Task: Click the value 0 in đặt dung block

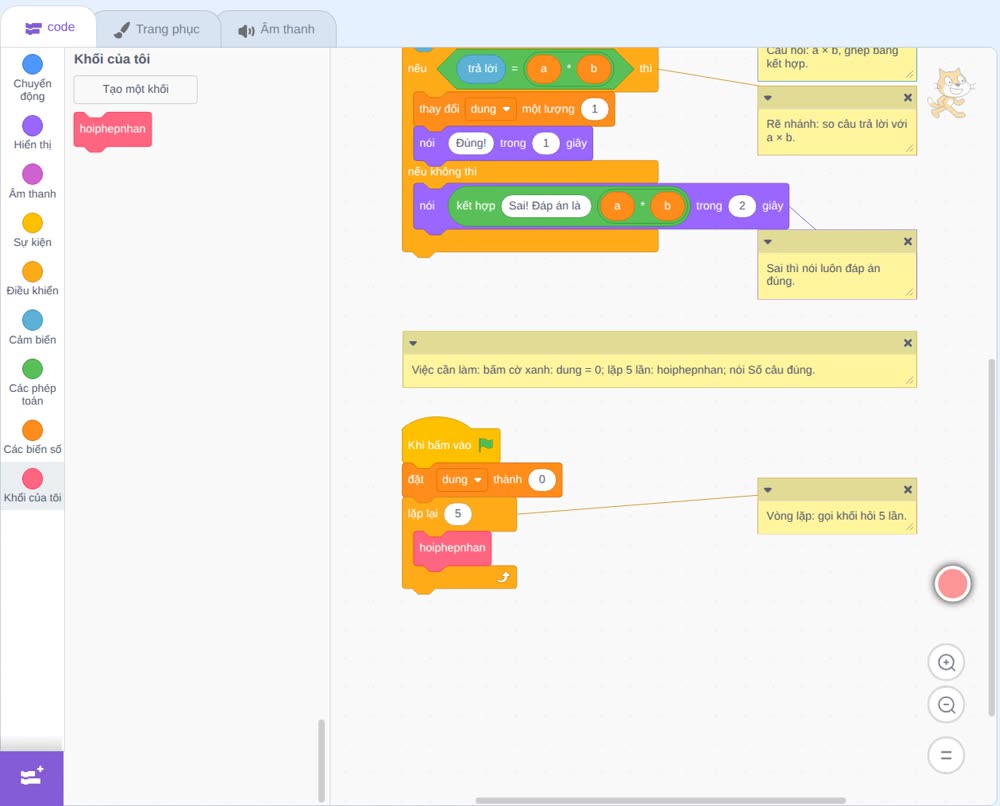Action: click(541, 480)
